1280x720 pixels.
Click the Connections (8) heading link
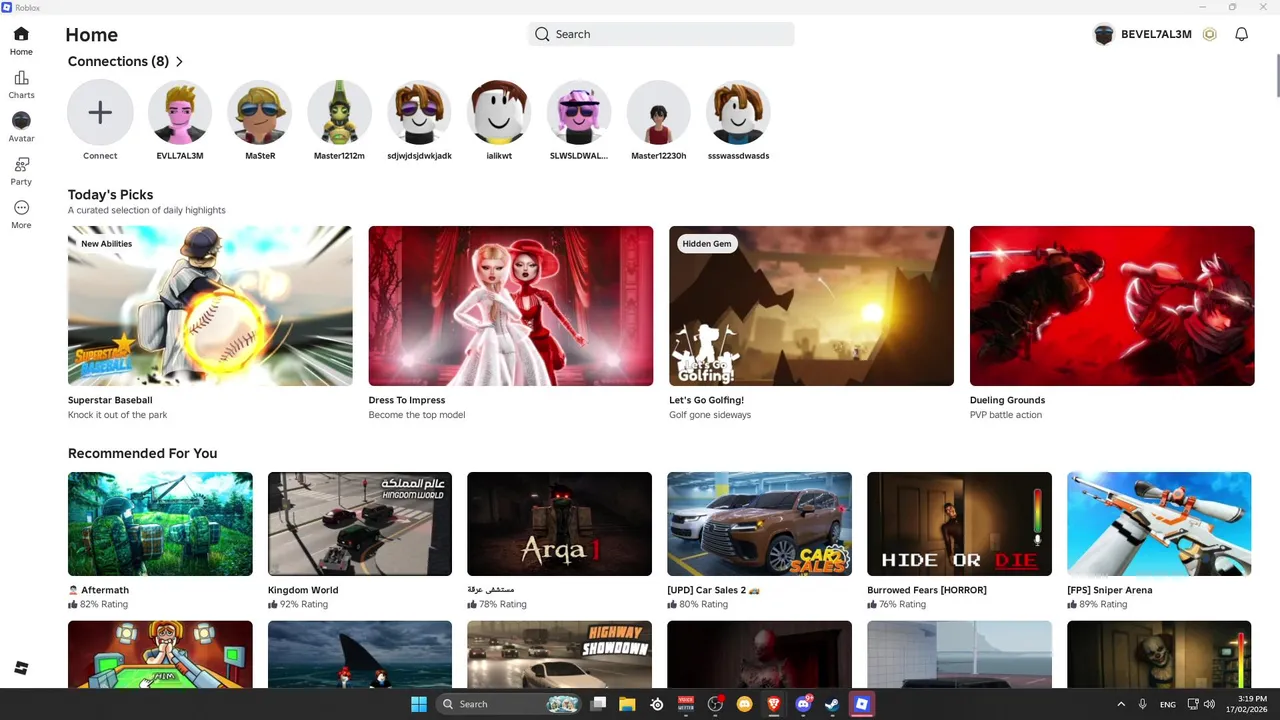(118, 62)
